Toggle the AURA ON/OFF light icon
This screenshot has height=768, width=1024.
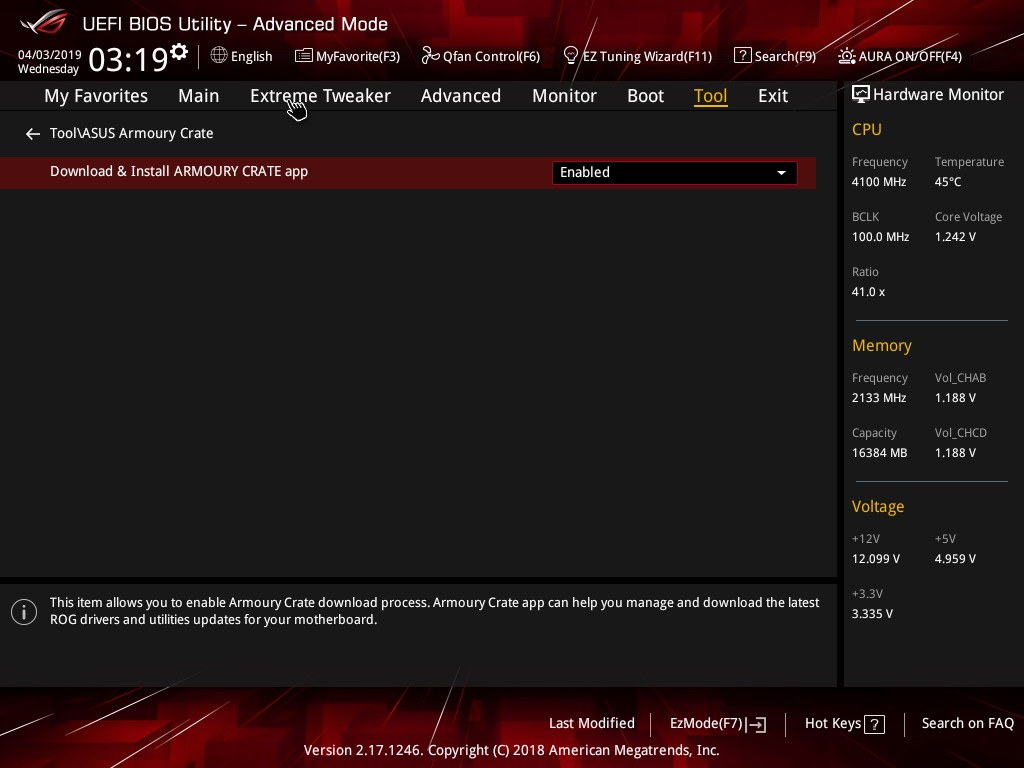click(846, 56)
